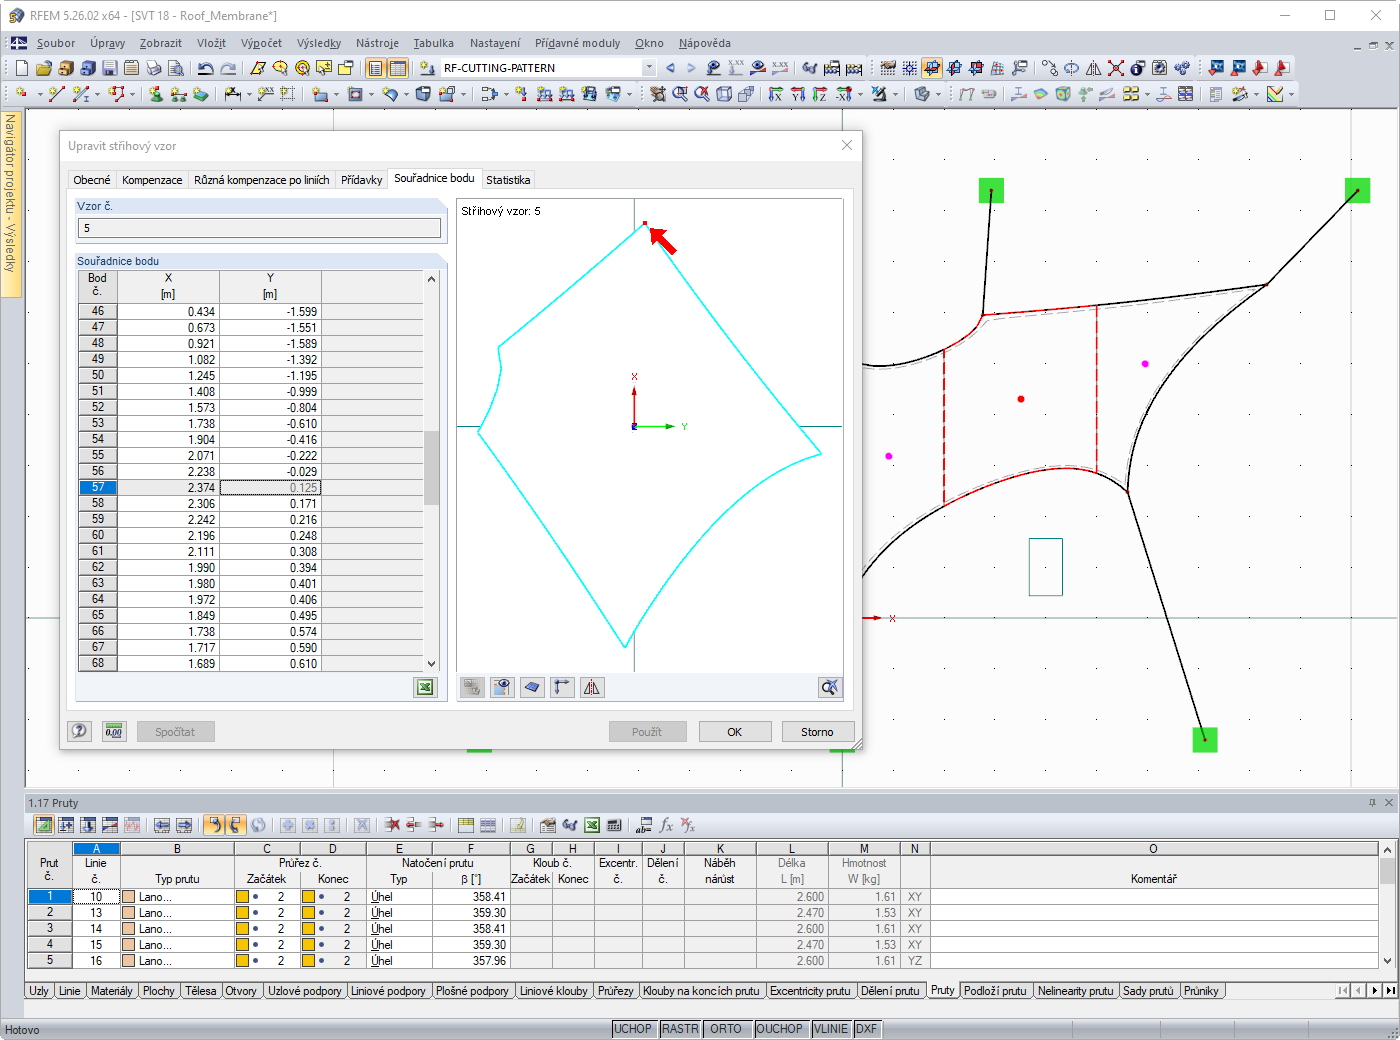Select the mirror cutting pattern icon

point(592,687)
